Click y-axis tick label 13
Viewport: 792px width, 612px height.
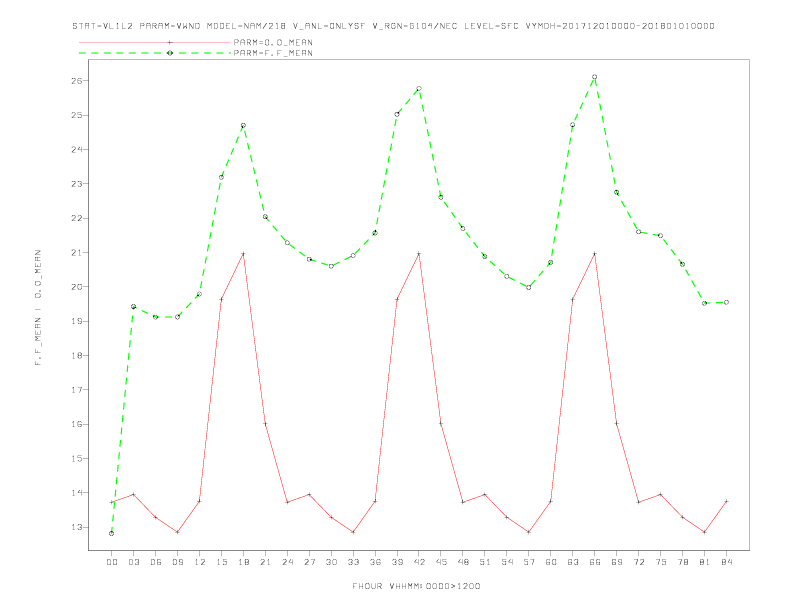click(x=79, y=527)
